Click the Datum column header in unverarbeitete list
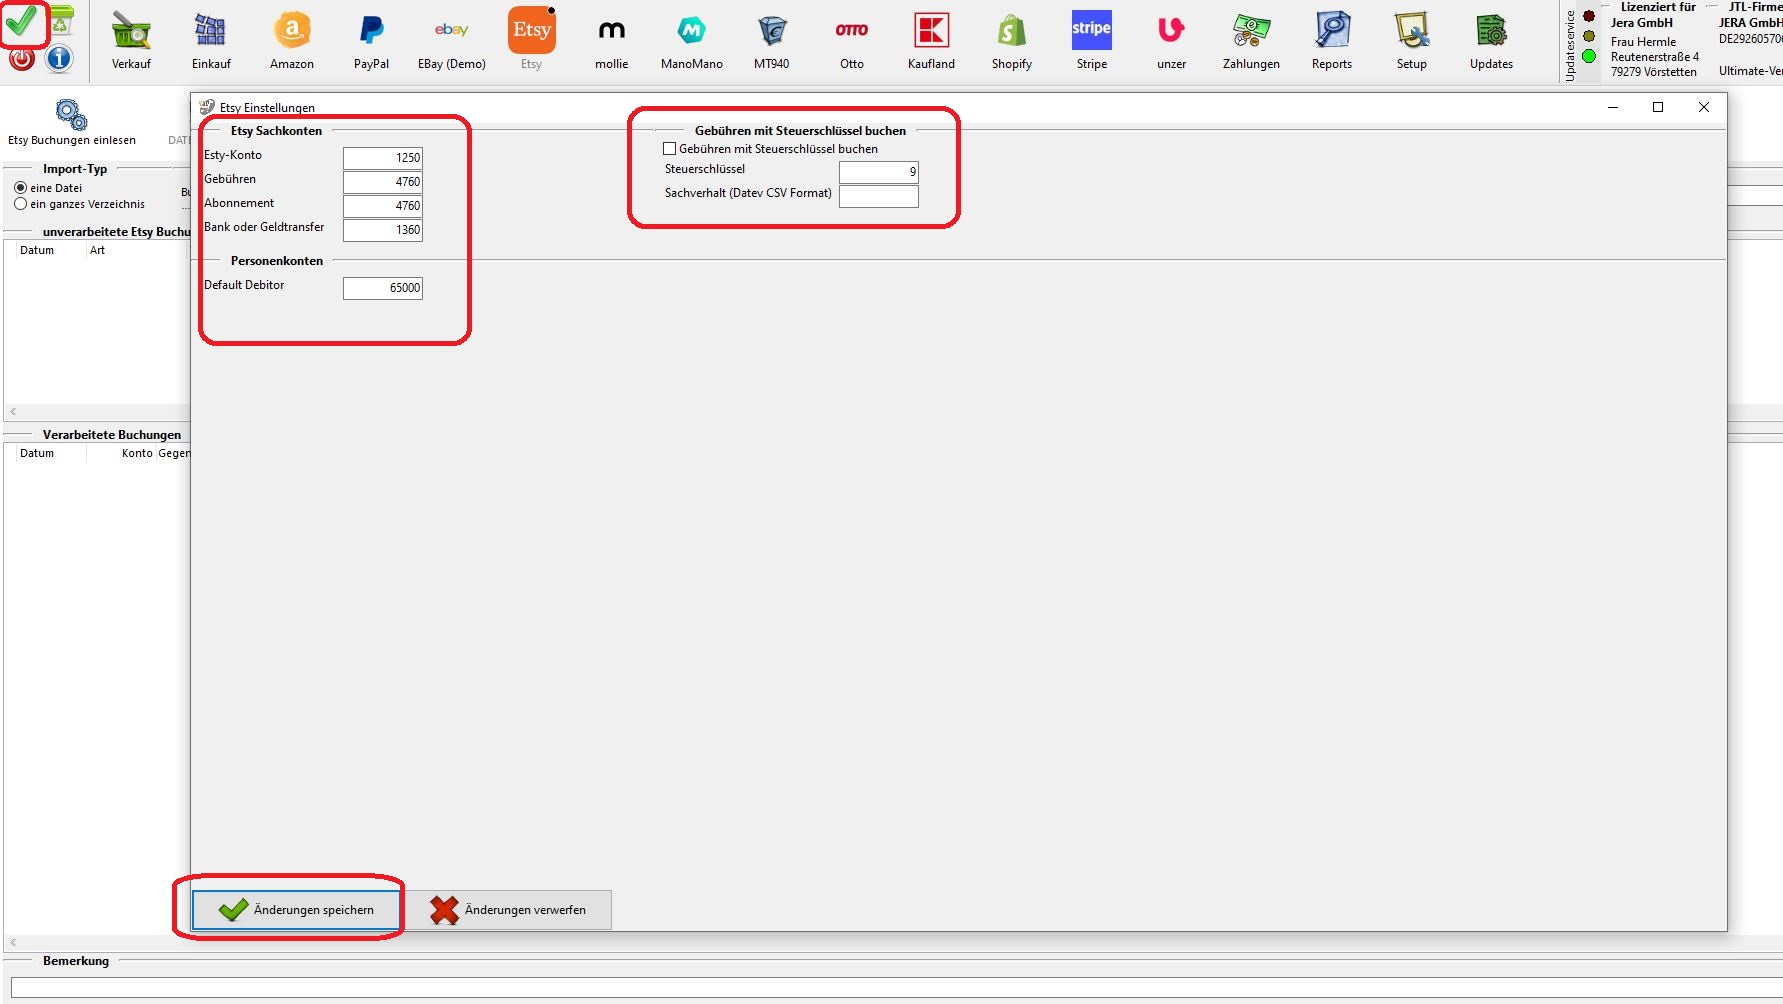The height and width of the screenshot is (1004, 1783). [37, 251]
